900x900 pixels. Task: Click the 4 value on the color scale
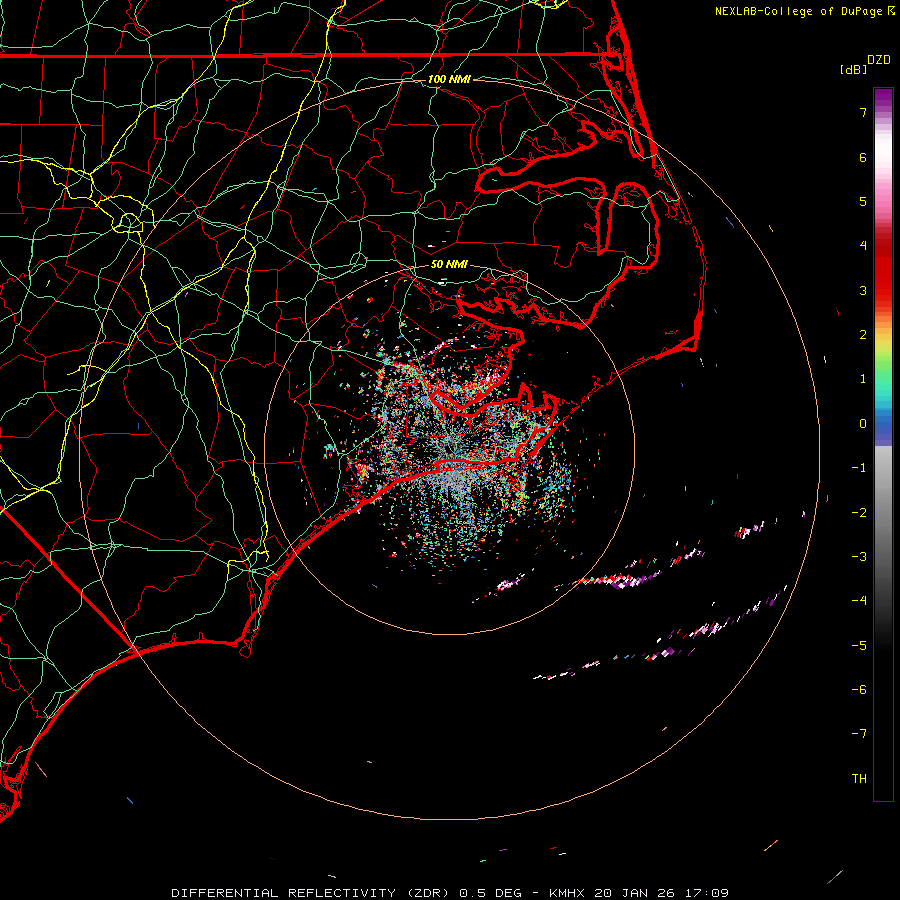coord(863,246)
